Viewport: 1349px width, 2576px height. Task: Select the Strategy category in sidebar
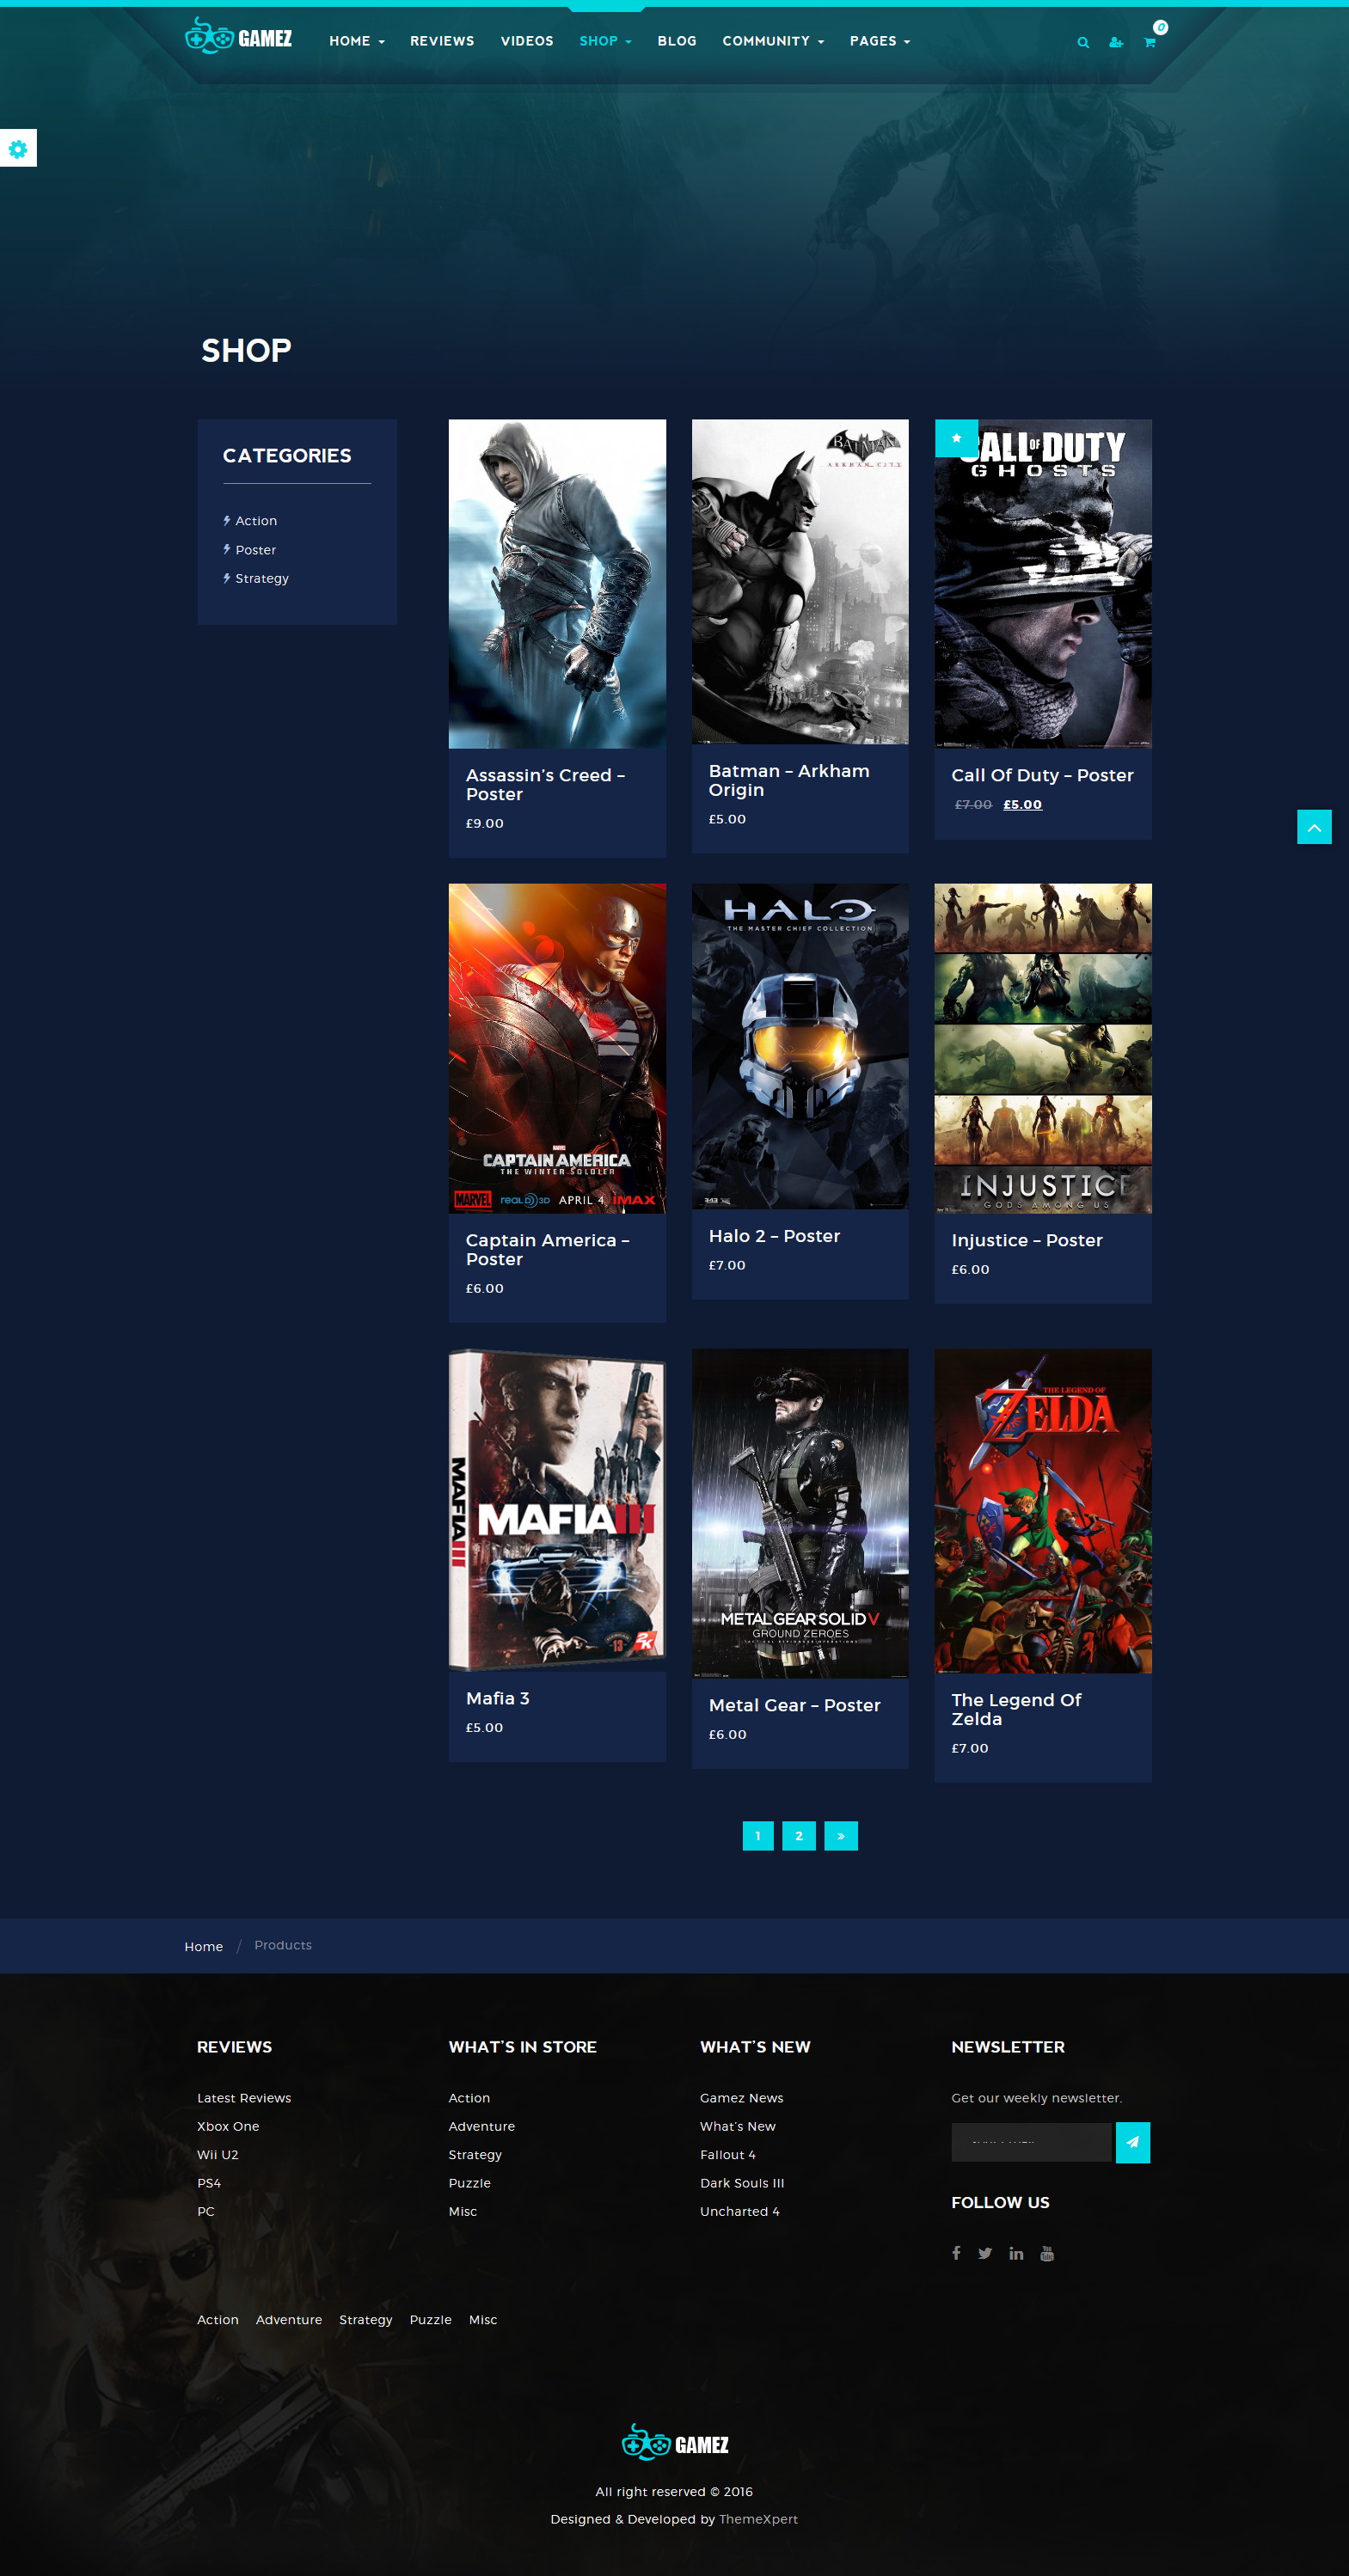click(x=262, y=578)
